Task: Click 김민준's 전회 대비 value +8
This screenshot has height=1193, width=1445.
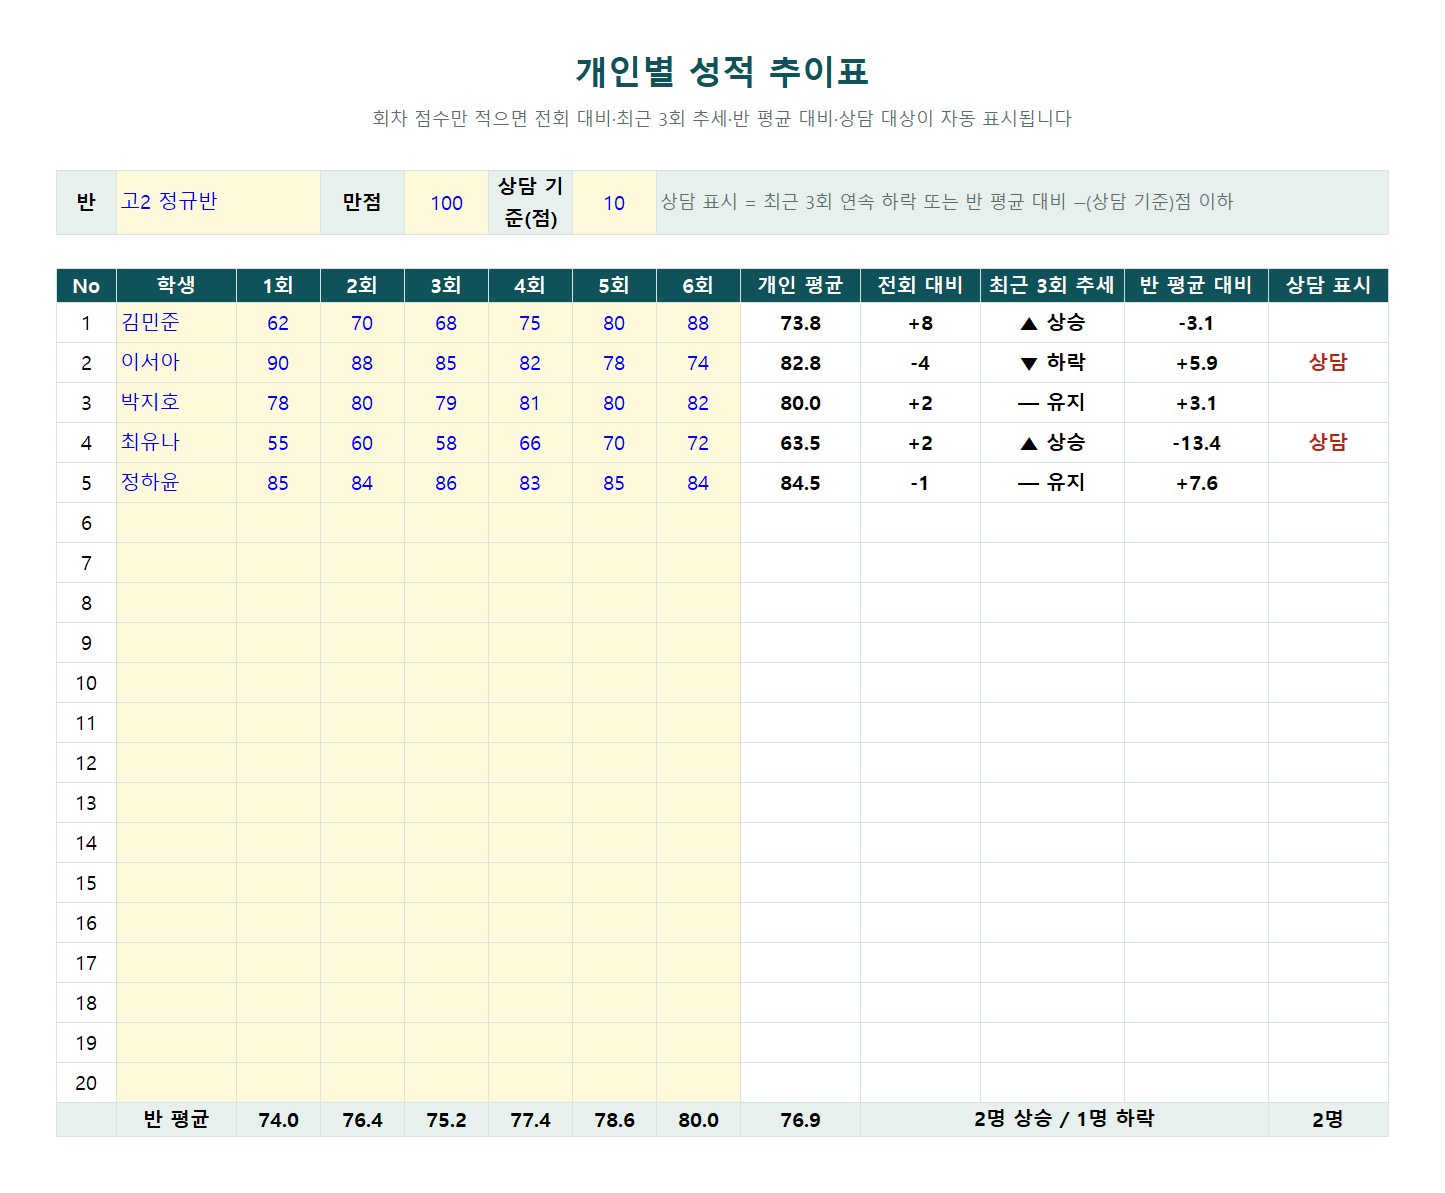Action: tap(920, 323)
